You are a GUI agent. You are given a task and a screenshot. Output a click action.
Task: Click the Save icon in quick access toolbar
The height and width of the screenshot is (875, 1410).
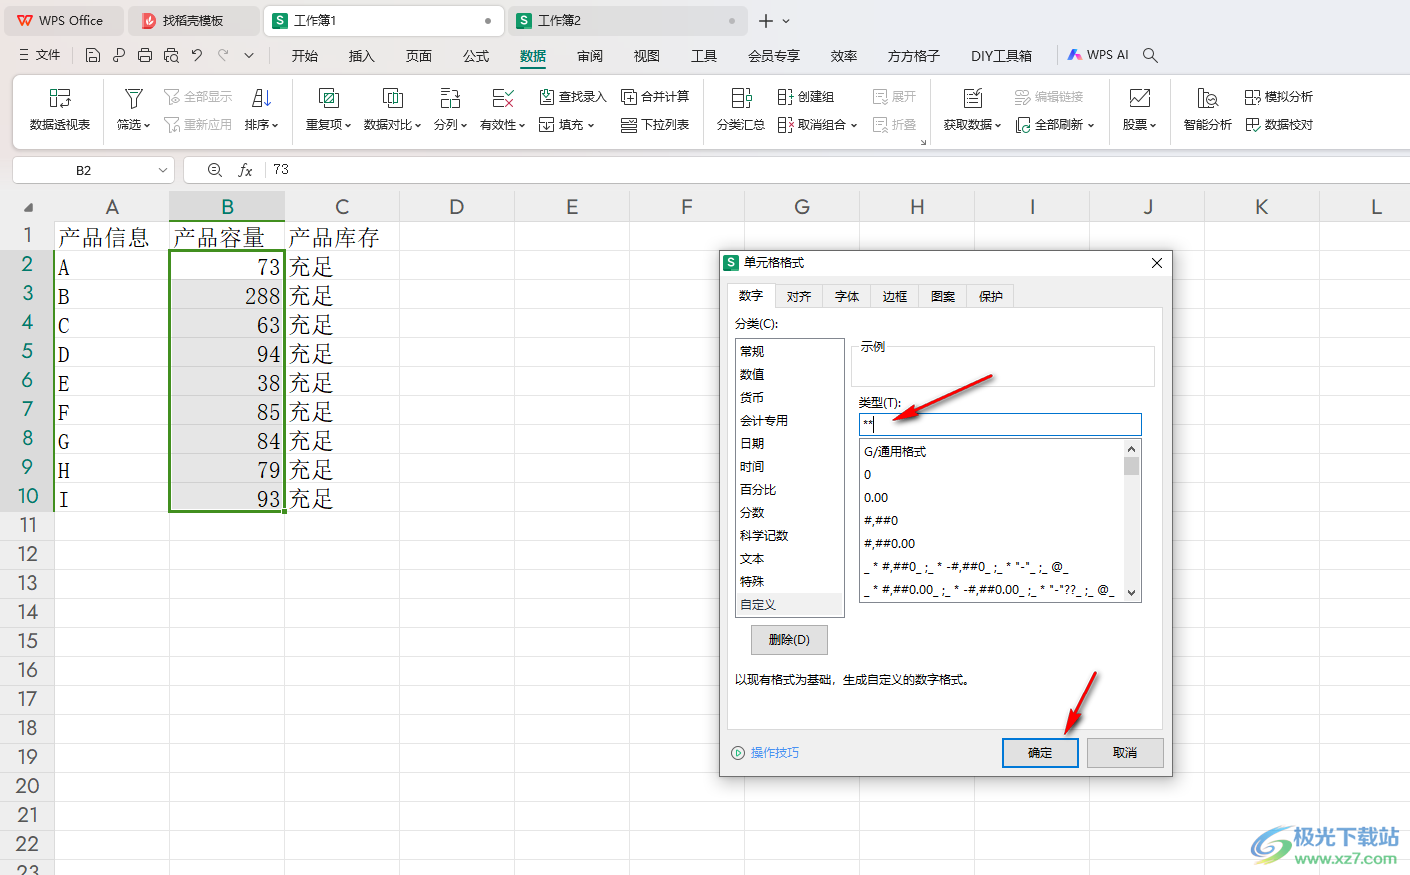(93, 55)
